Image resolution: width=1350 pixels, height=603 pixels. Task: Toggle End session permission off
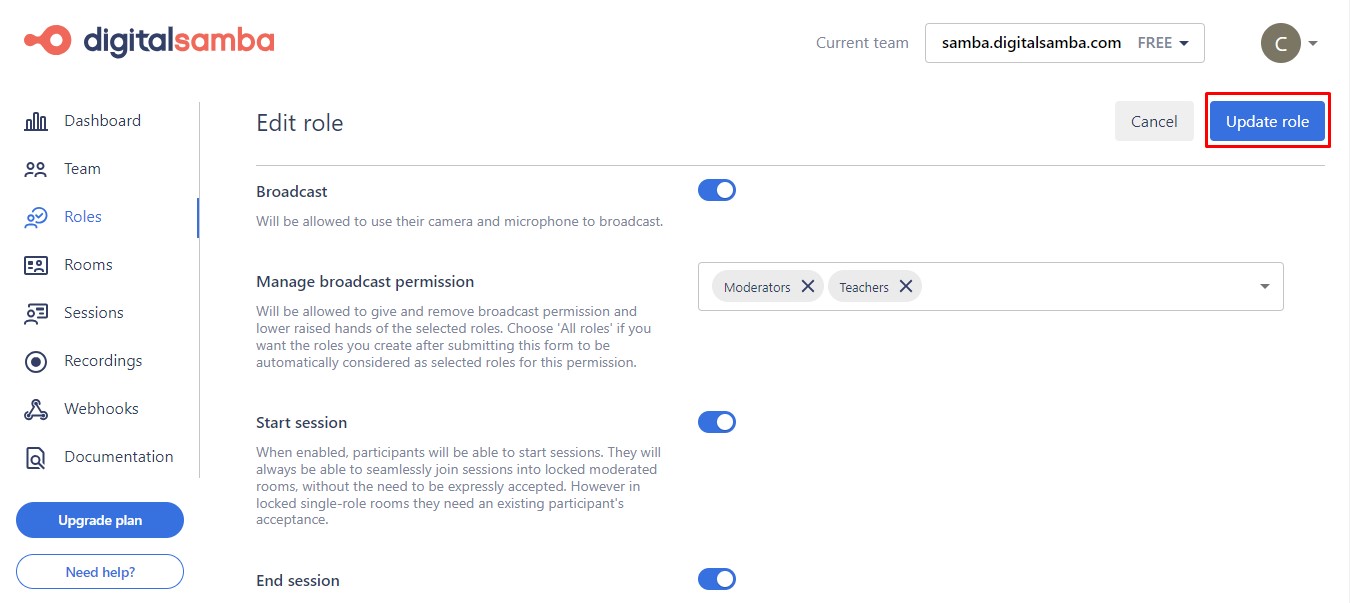[717, 579]
